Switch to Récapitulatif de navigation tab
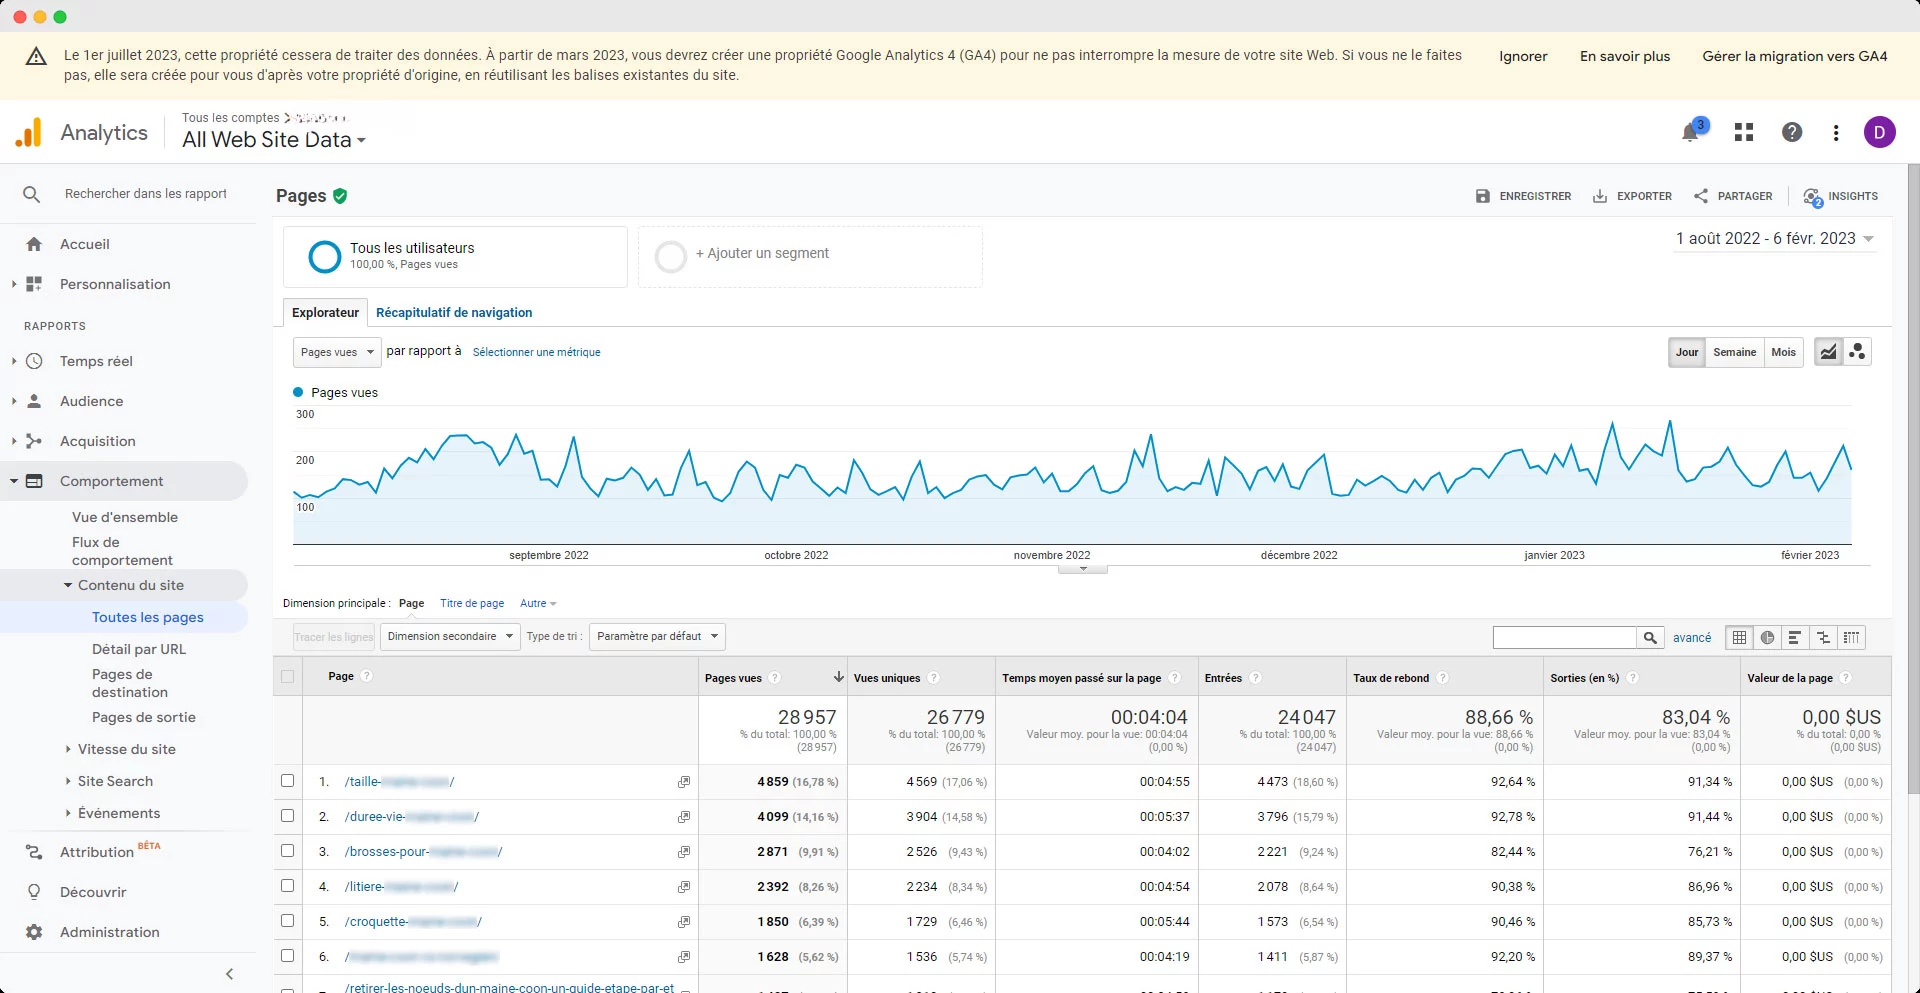The image size is (1920, 993). click(454, 313)
